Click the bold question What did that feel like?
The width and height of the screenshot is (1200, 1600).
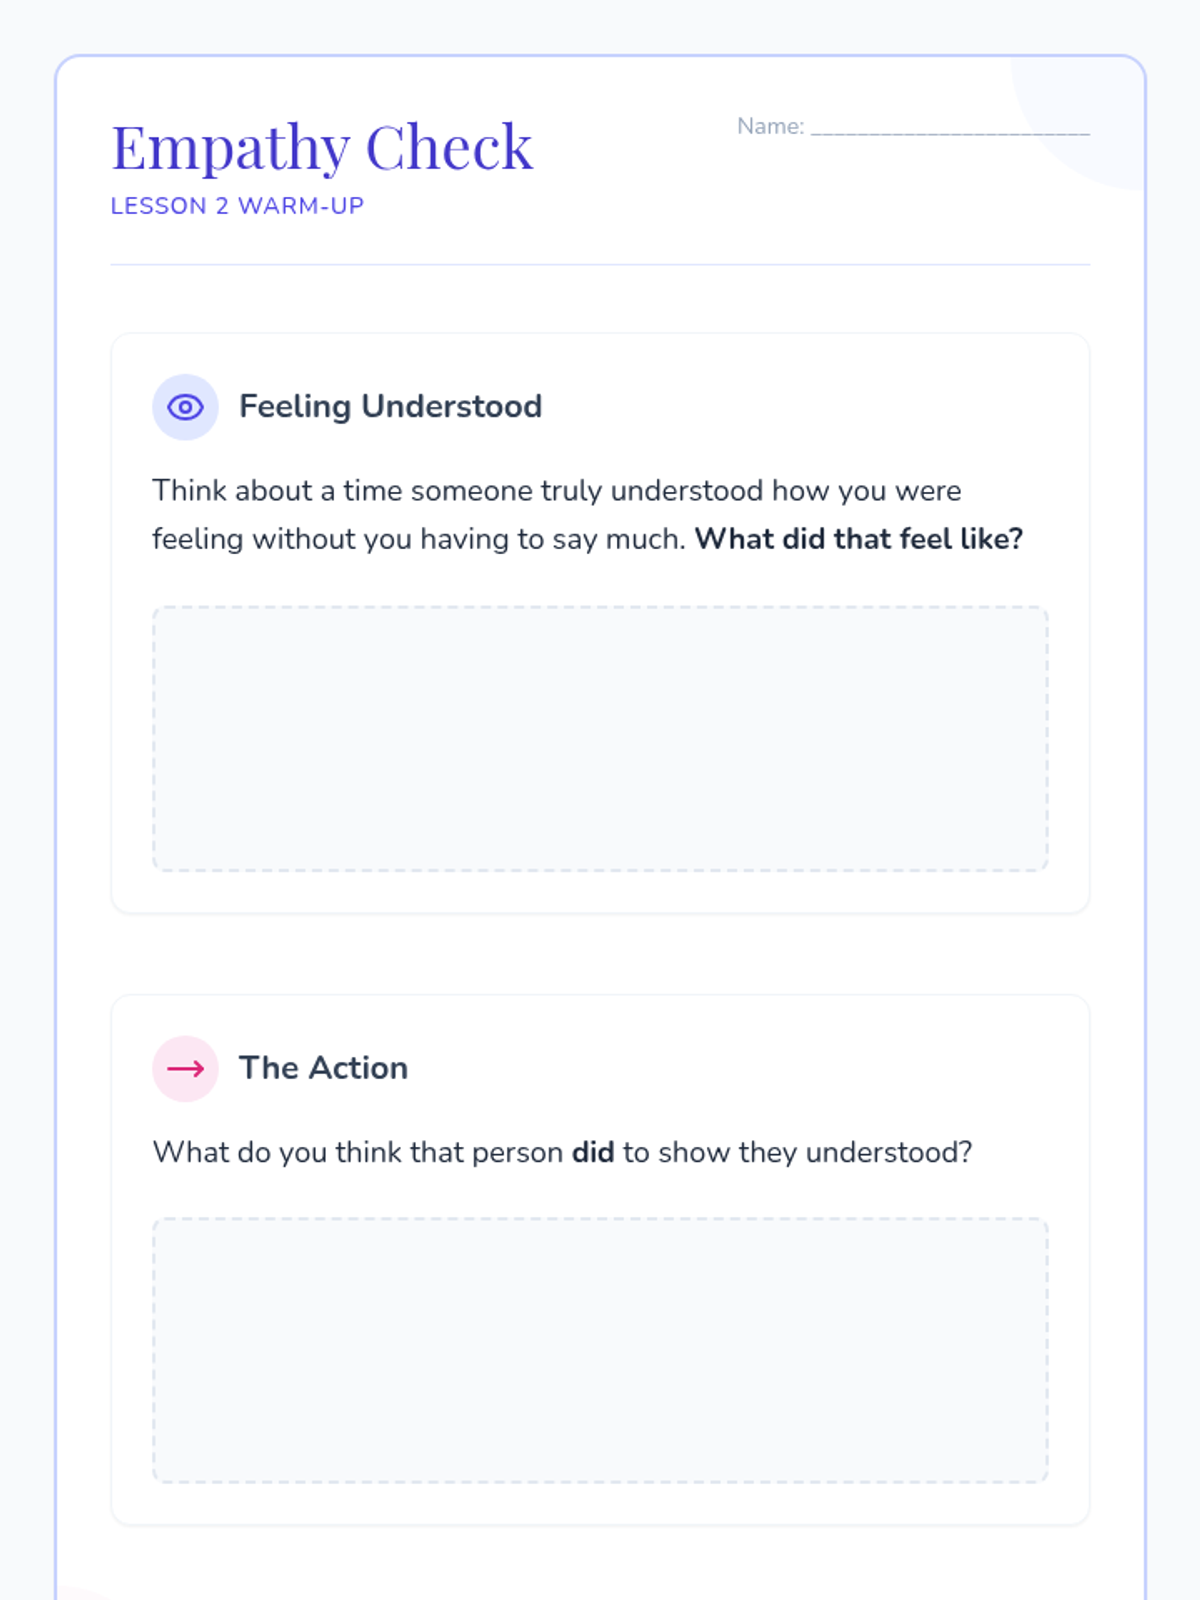(859, 539)
